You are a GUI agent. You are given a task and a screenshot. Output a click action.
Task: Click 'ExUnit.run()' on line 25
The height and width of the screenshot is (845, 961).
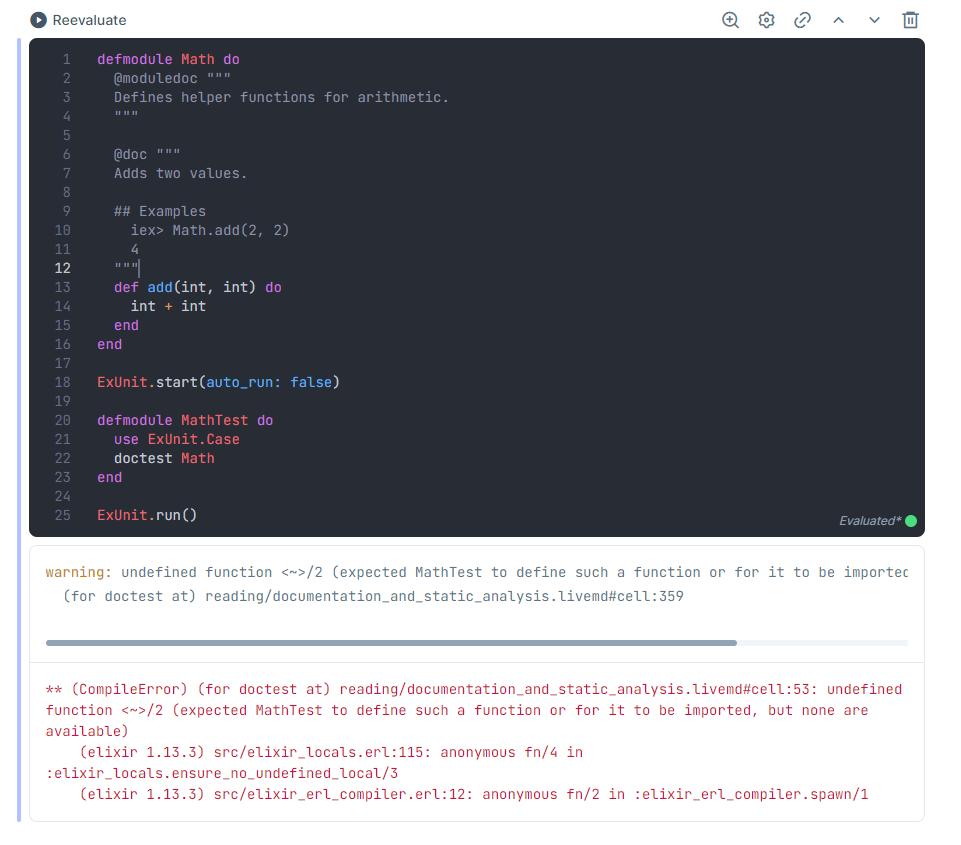pos(147,515)
